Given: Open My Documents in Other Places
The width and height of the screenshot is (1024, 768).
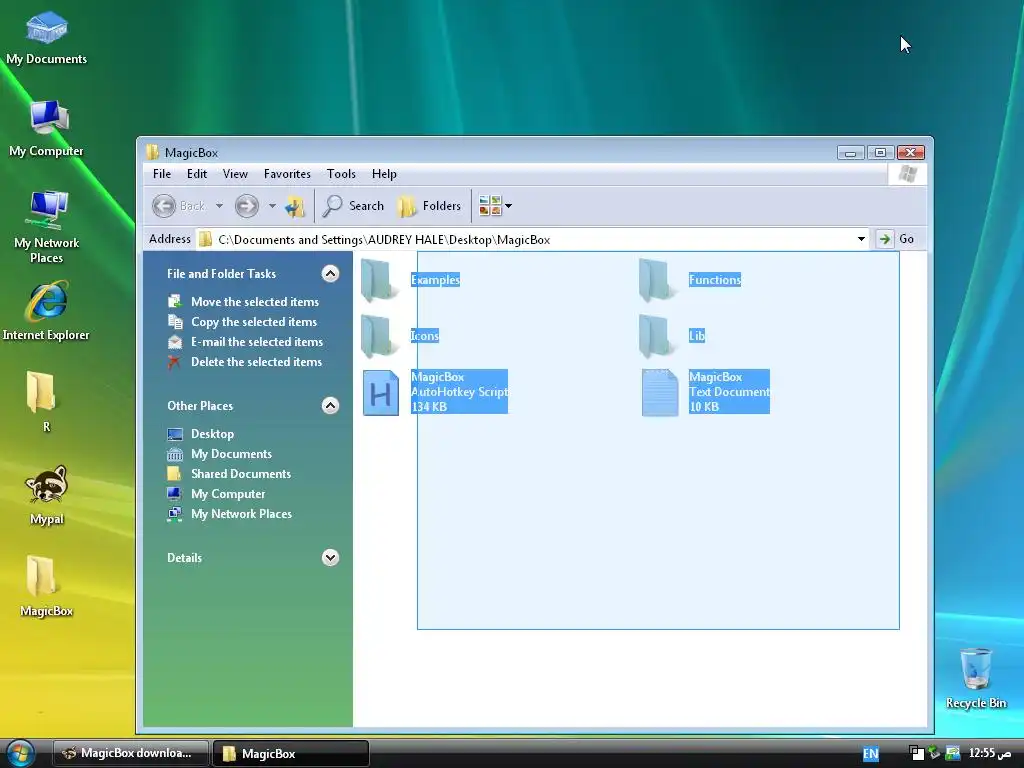Looking at the screenshot, I should point(219,454).
